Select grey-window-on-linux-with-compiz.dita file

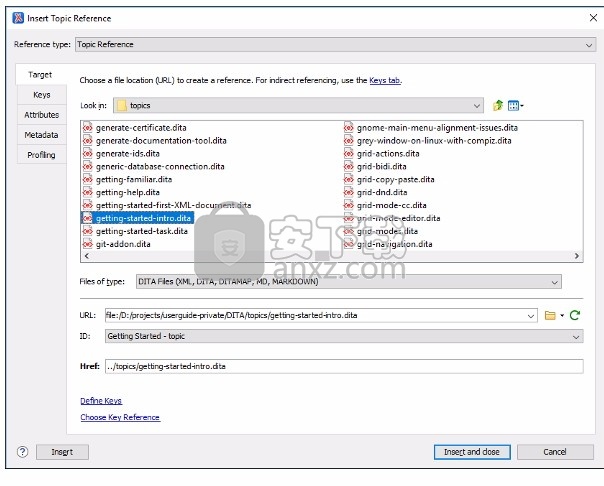click(x=434, y=141)
